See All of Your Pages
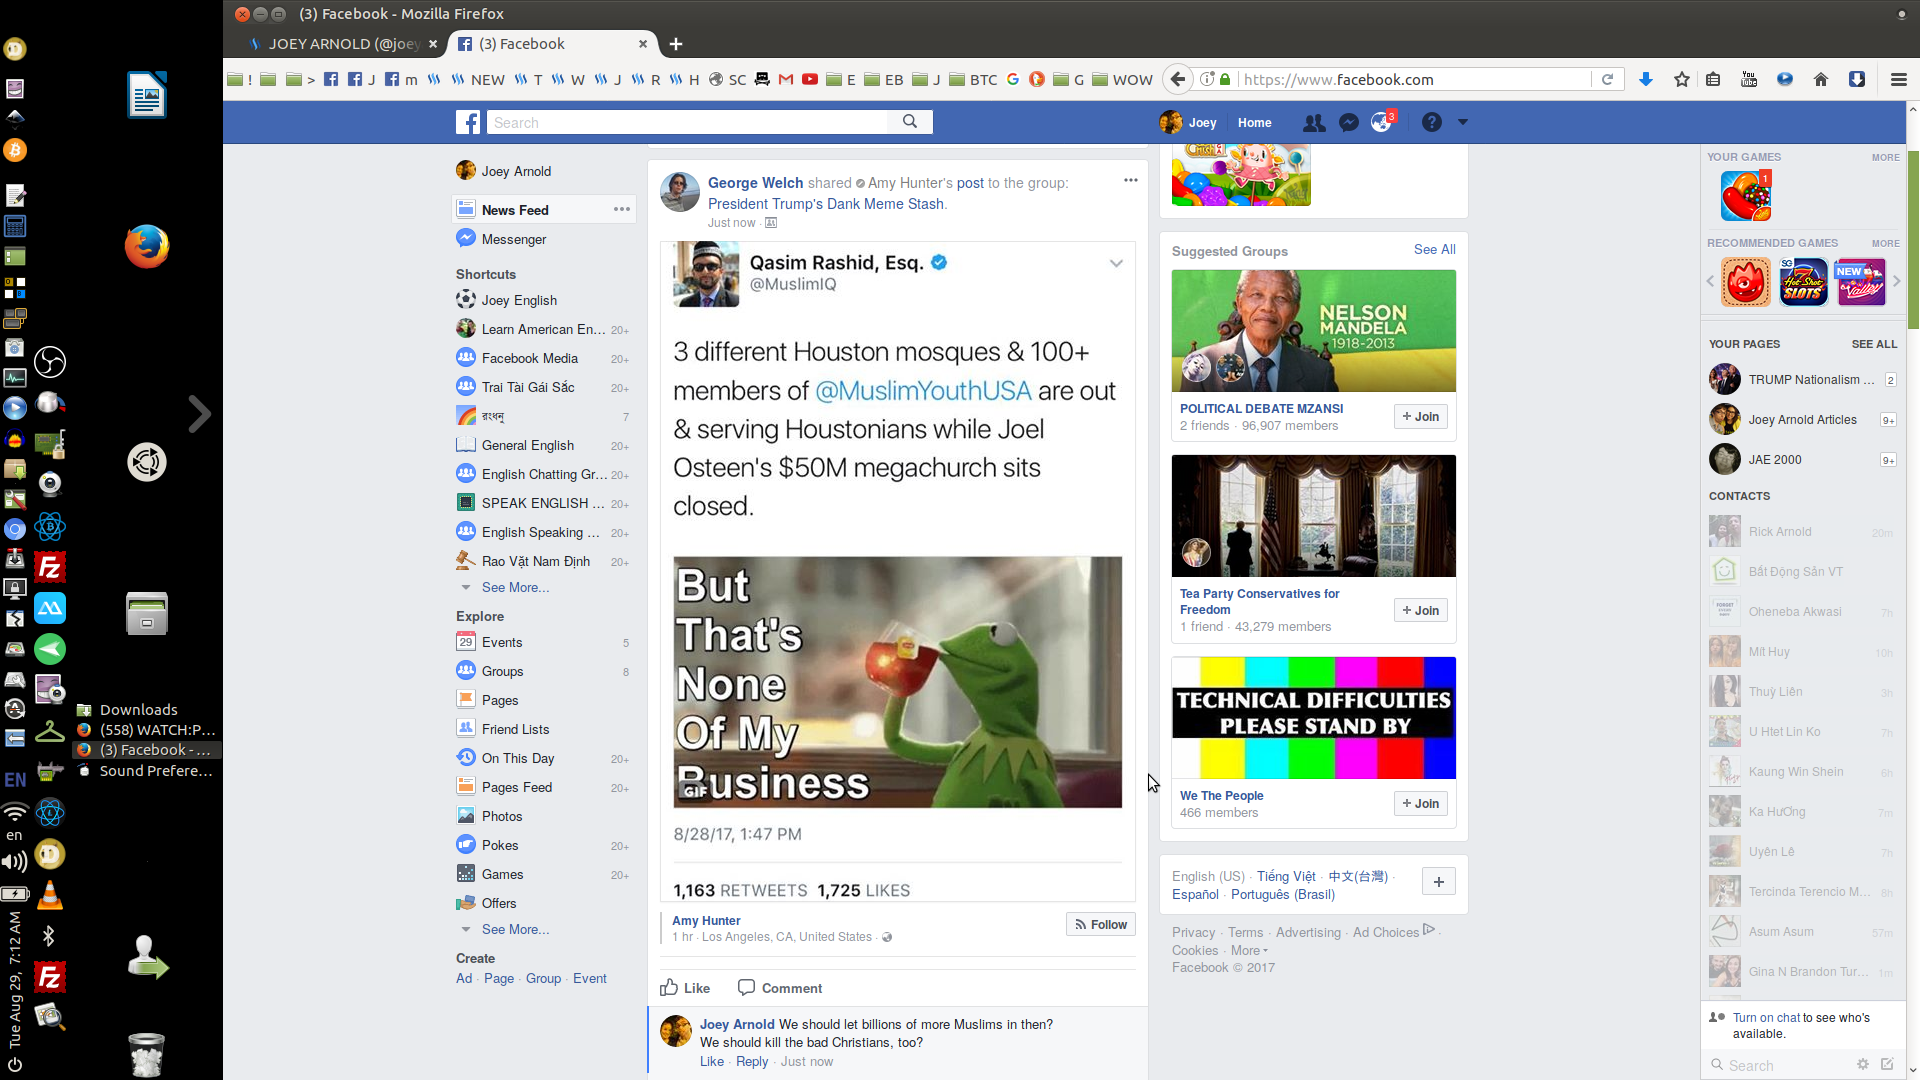Screen dimensions: 1920x1080 [1874, 344]
